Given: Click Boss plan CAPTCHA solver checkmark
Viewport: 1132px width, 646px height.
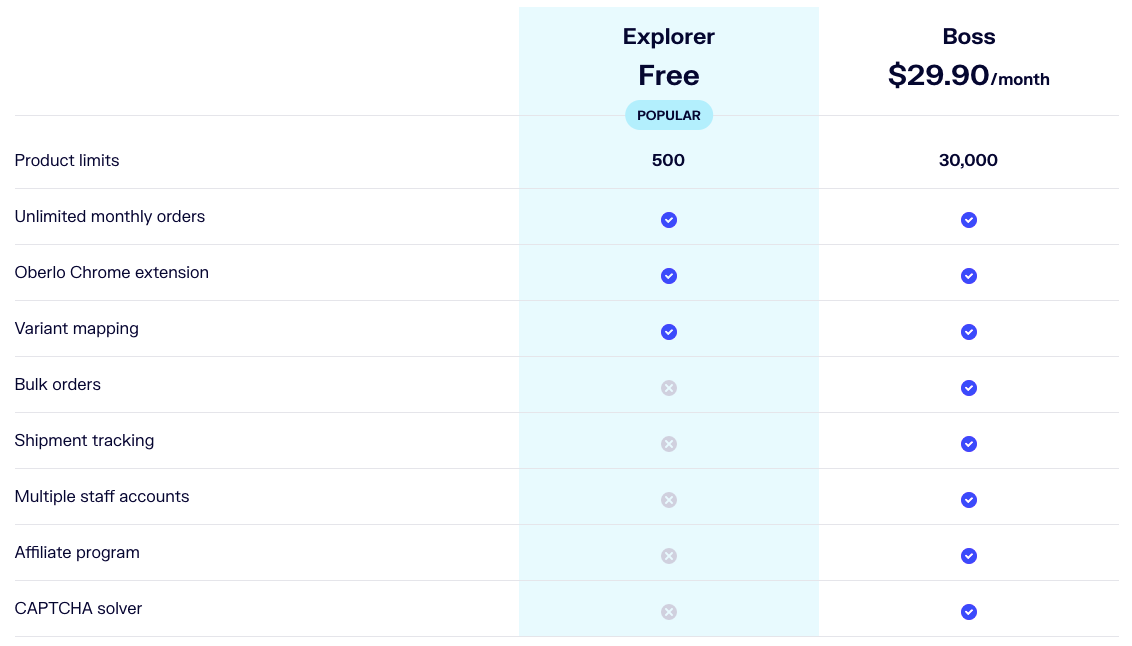Looking at the screenshot, I should coord(969,612).
